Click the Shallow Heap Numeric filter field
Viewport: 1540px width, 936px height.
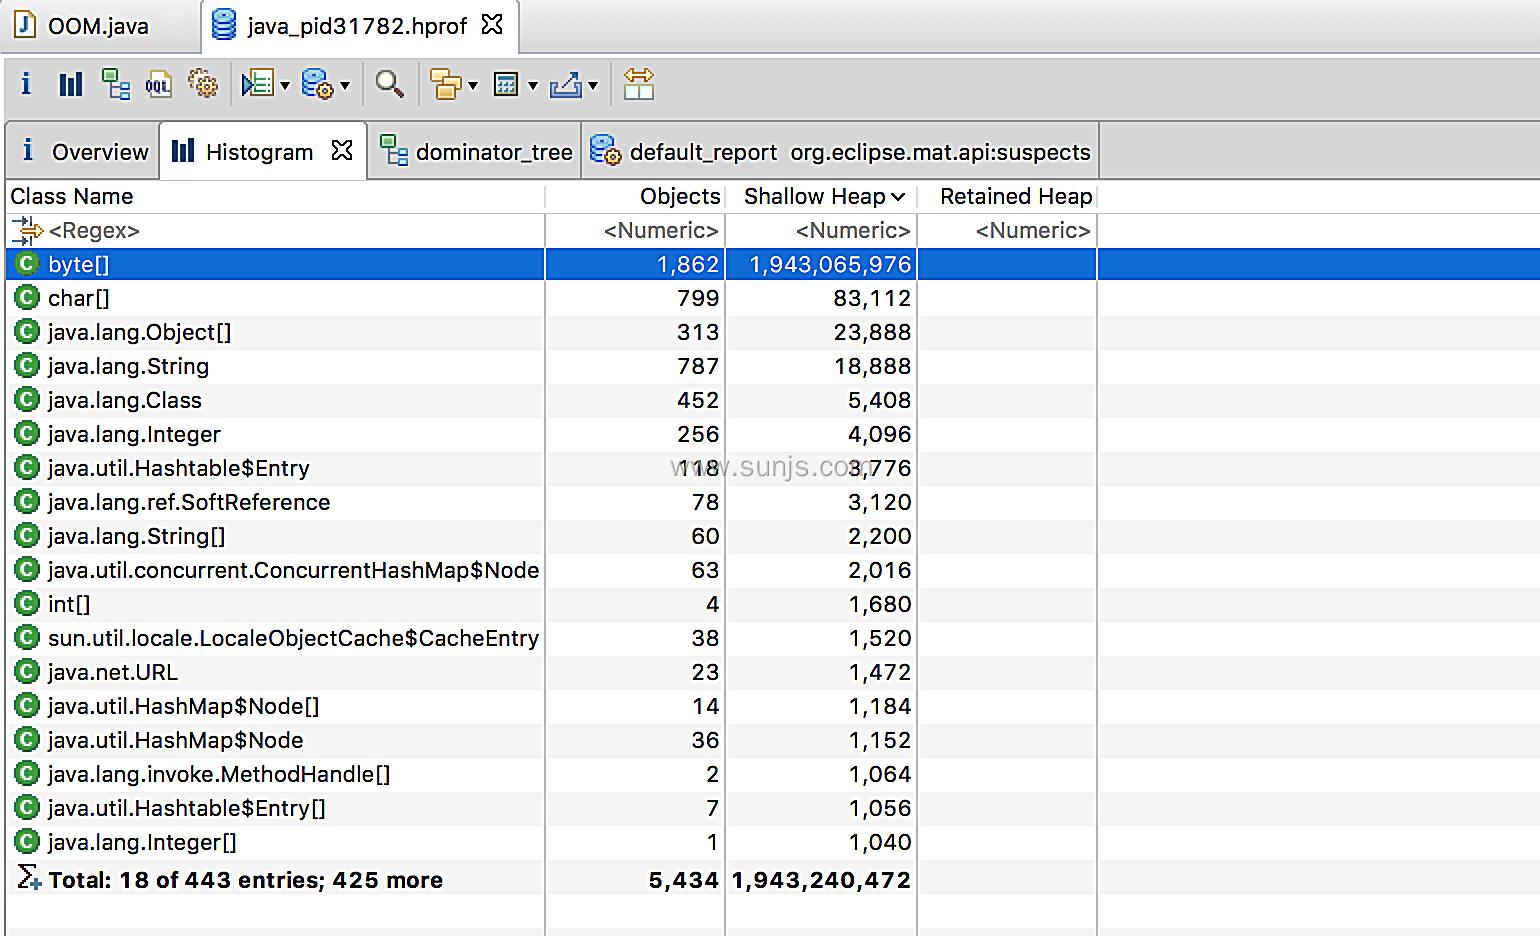click(x=821, y=231)
